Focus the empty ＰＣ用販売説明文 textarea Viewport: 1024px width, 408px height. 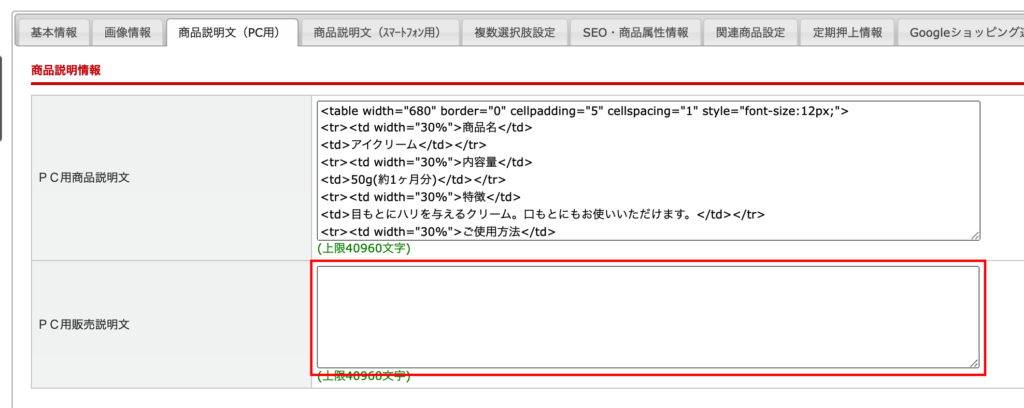pyautogui.click(x=648, y=317)
